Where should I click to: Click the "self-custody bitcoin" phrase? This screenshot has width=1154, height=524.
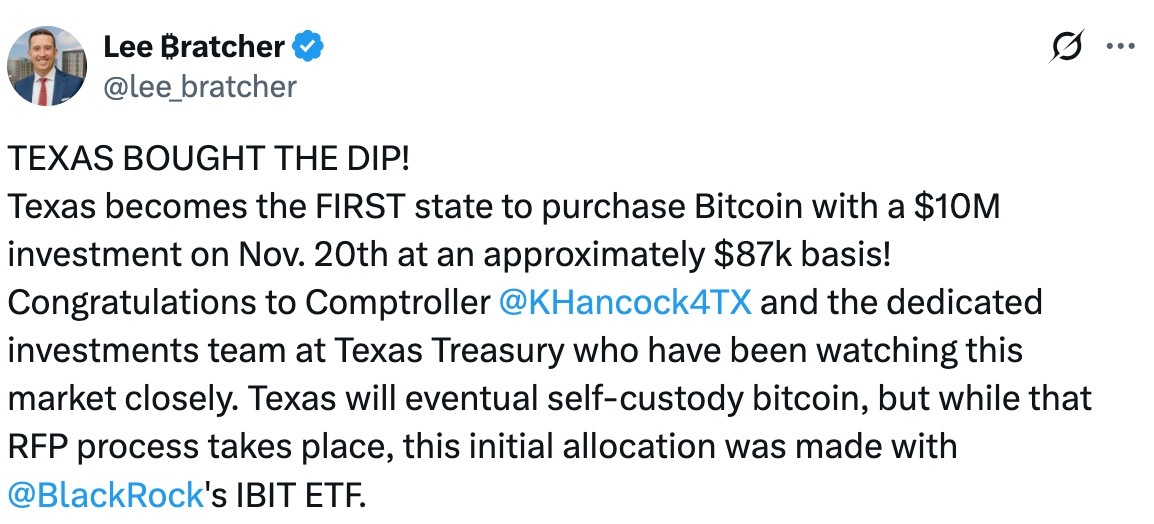point(680,398)
